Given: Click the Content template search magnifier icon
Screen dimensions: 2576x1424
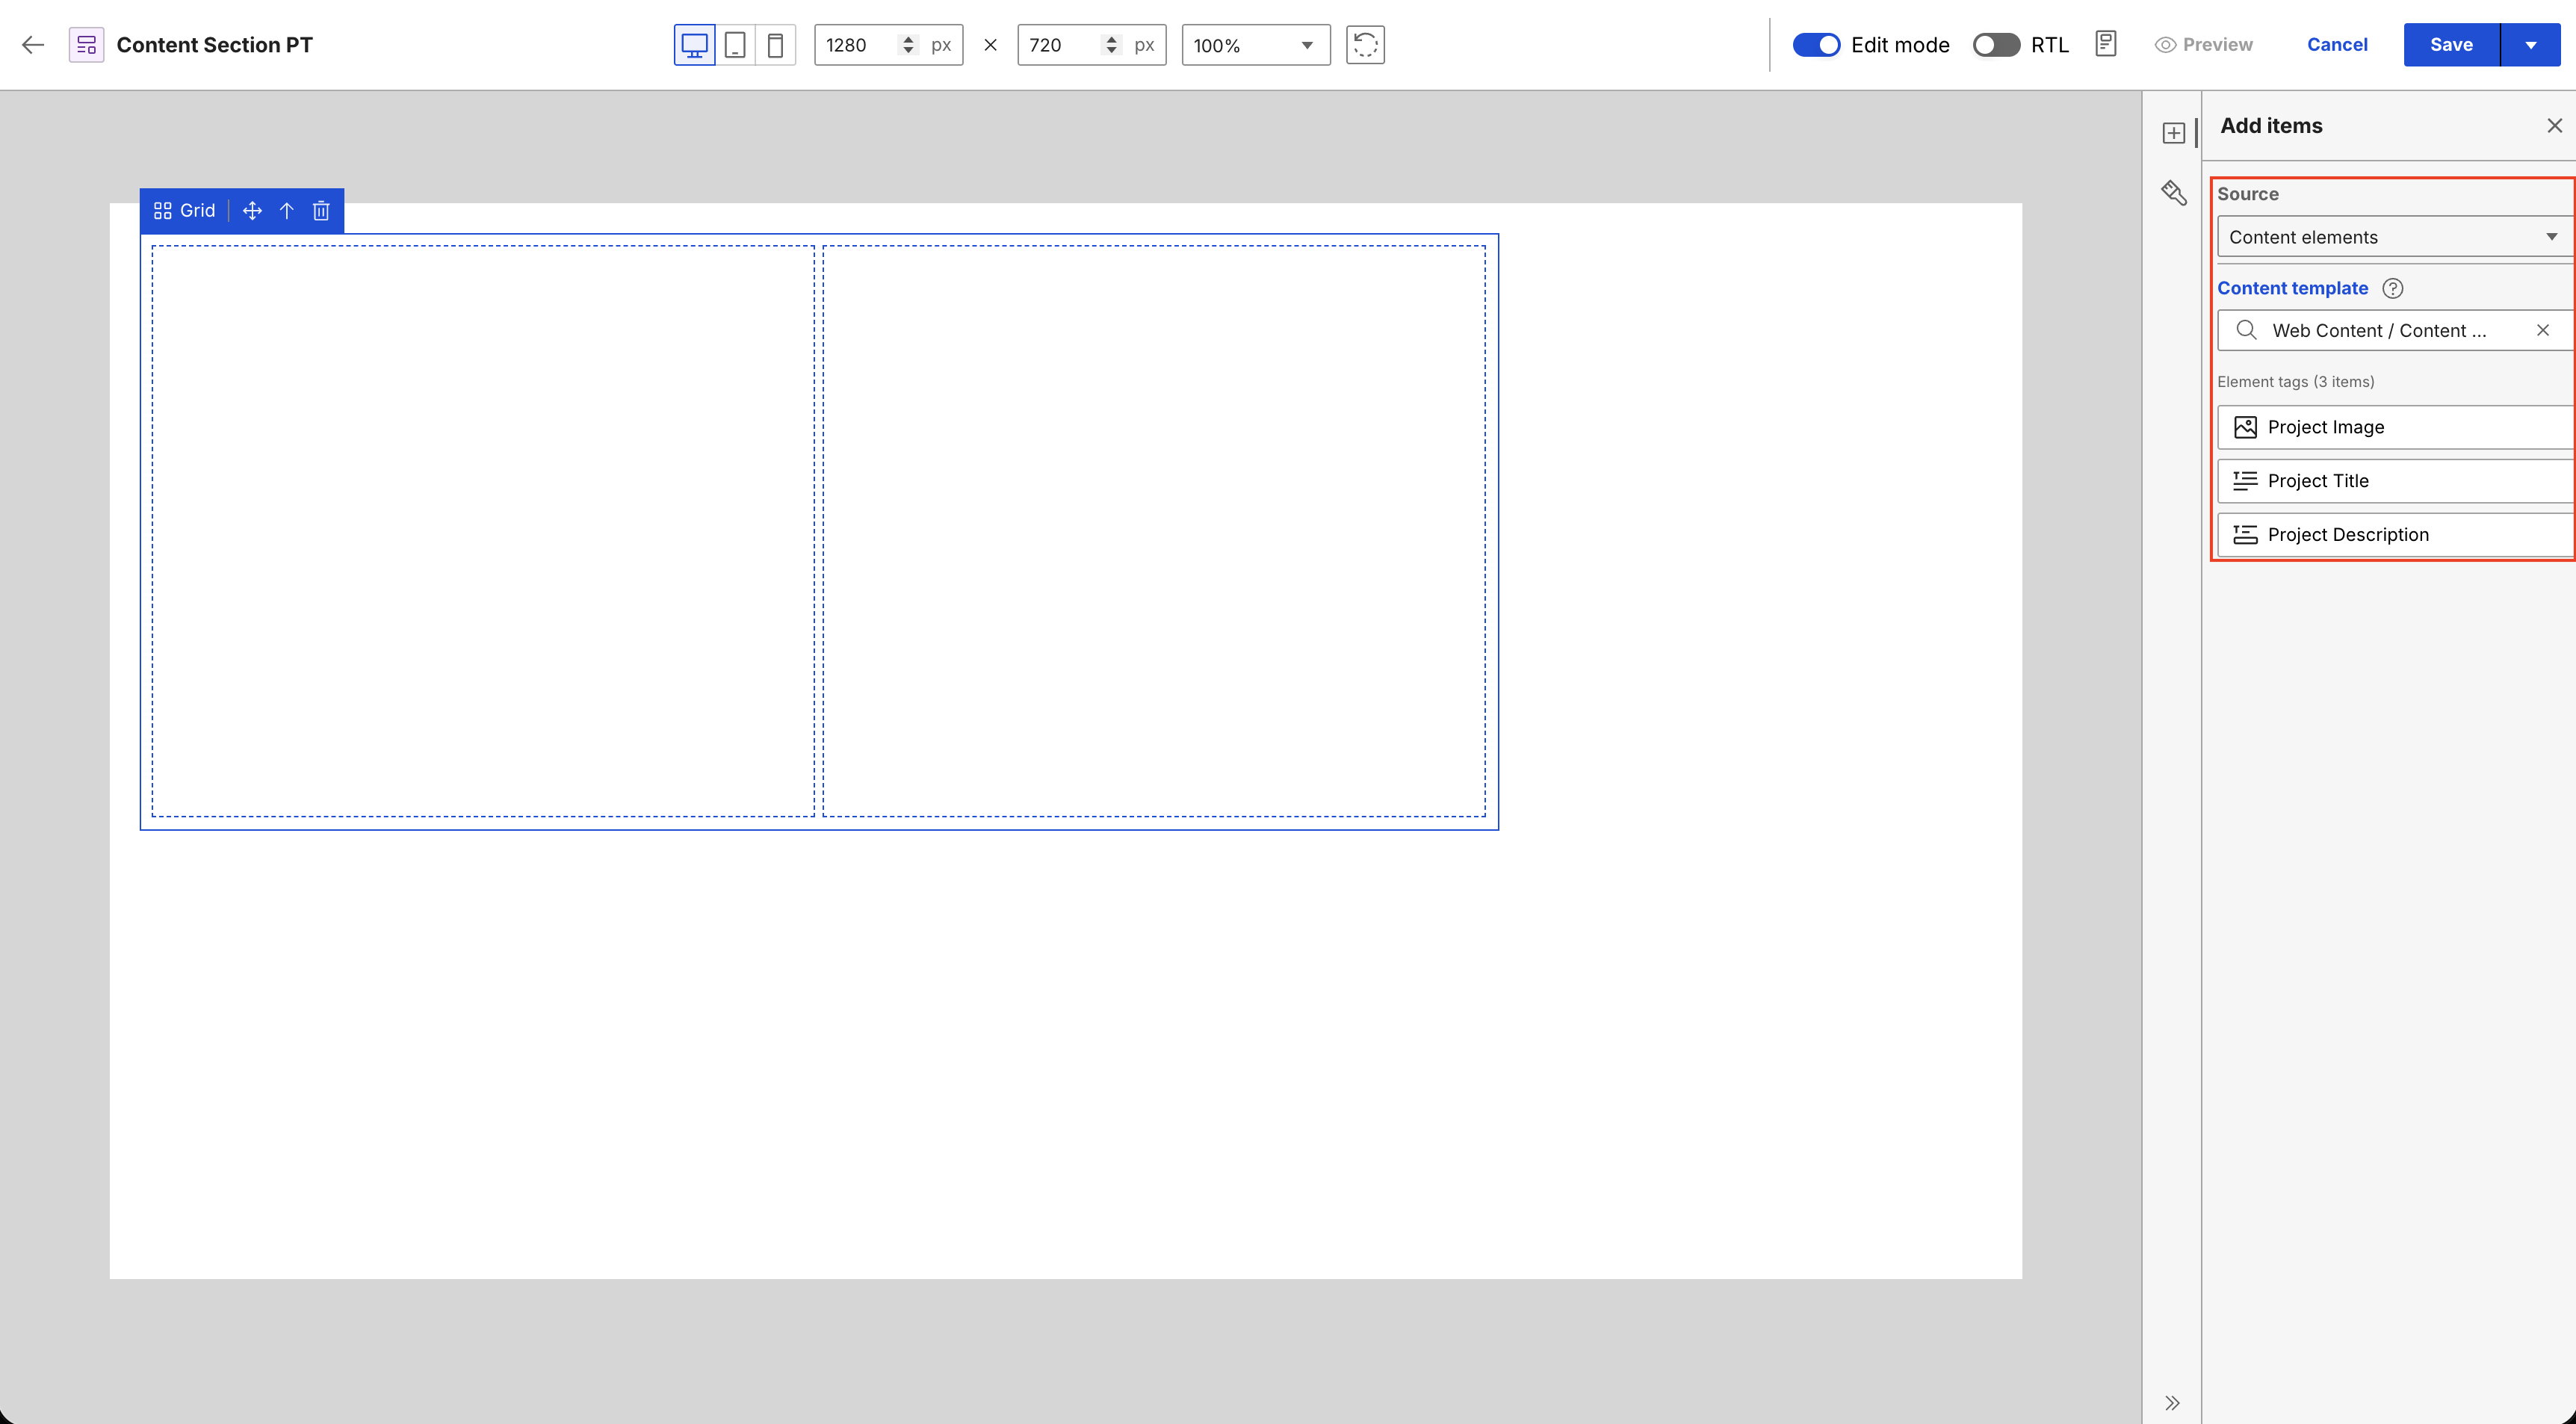Looking at the screenshot, I should [2246, 330].
